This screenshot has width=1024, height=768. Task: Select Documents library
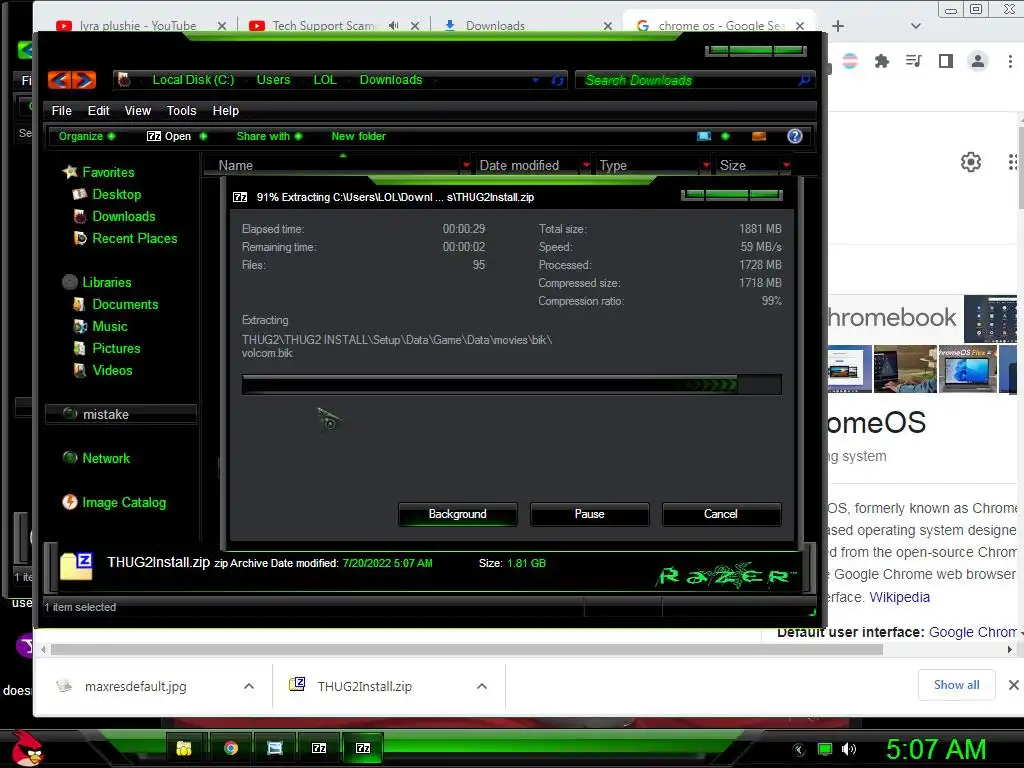coord(125,304)
